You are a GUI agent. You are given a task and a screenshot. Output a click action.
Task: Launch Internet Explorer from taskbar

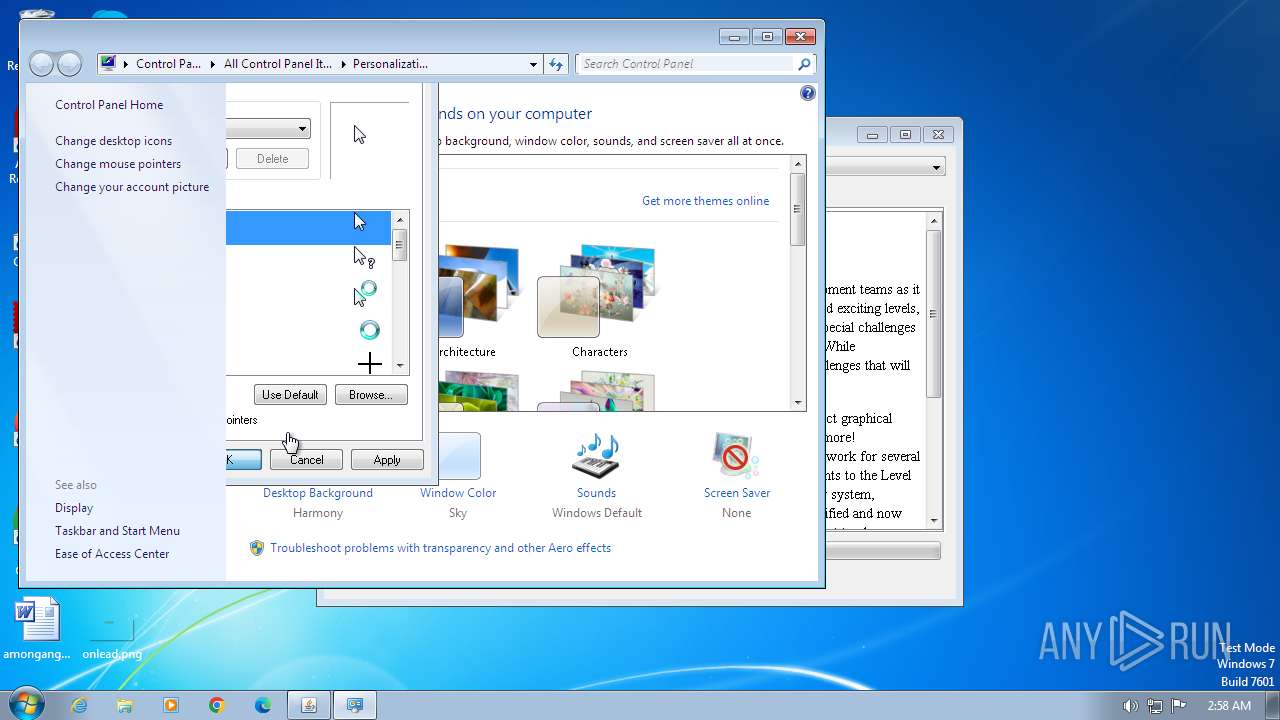pyautogui.click(x=79, y=705)
